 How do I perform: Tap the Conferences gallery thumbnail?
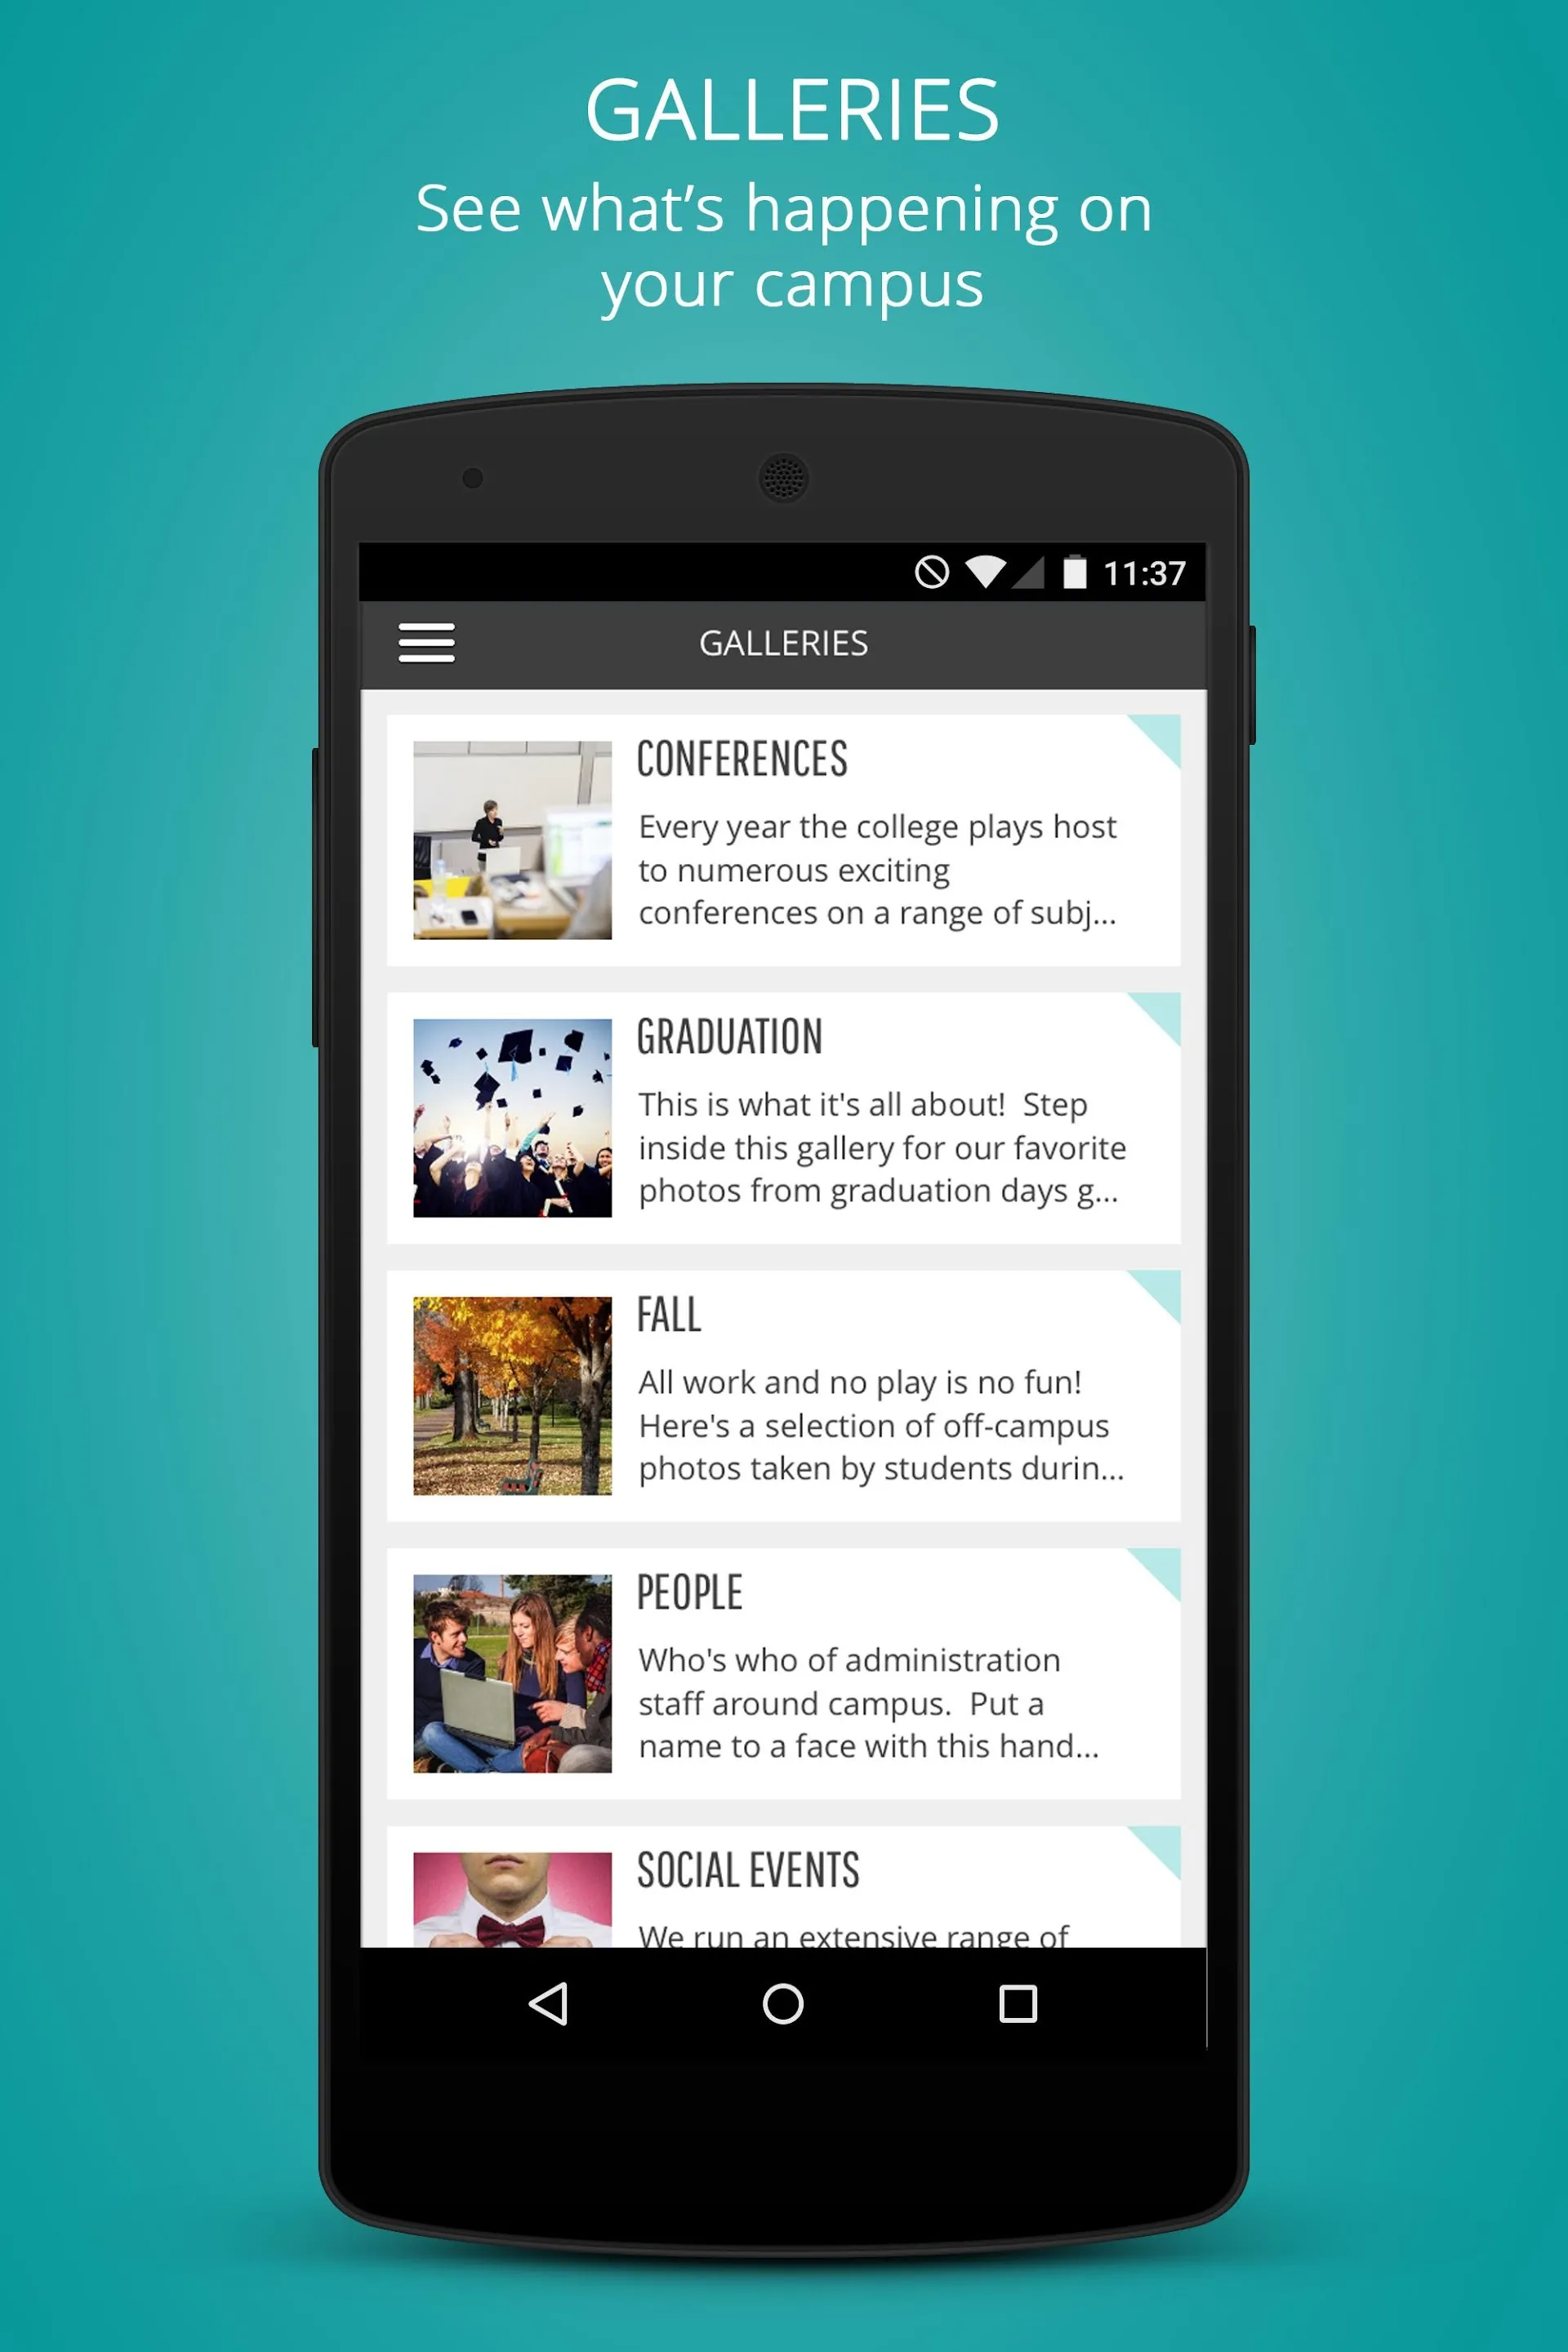point(510,840)
